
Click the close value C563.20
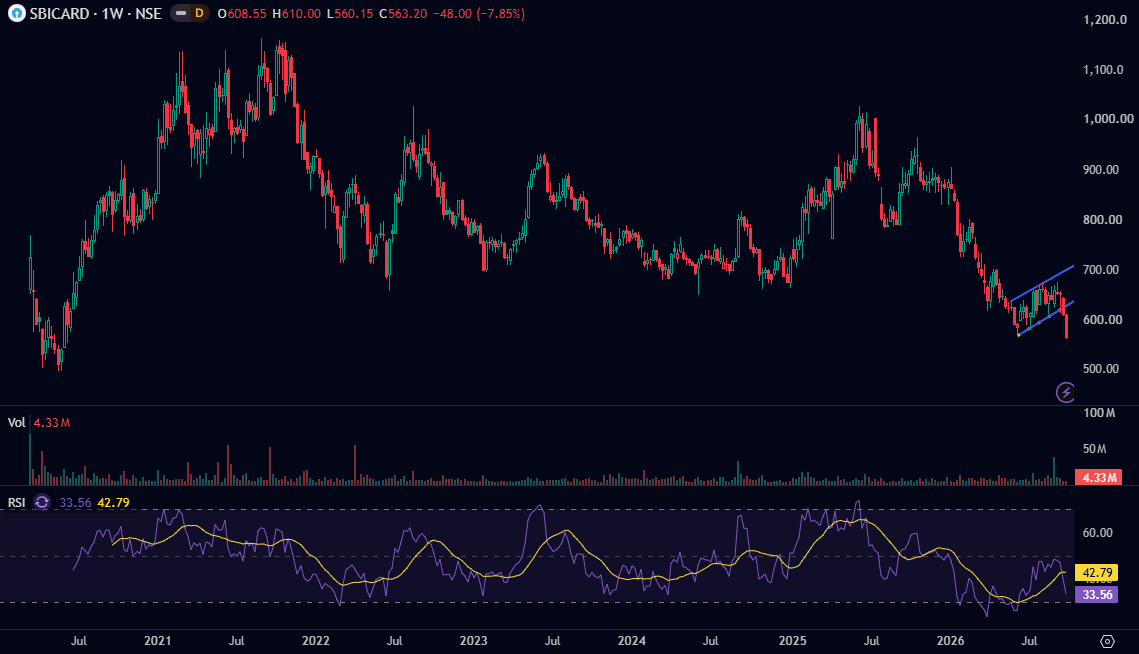click(403, 14)
